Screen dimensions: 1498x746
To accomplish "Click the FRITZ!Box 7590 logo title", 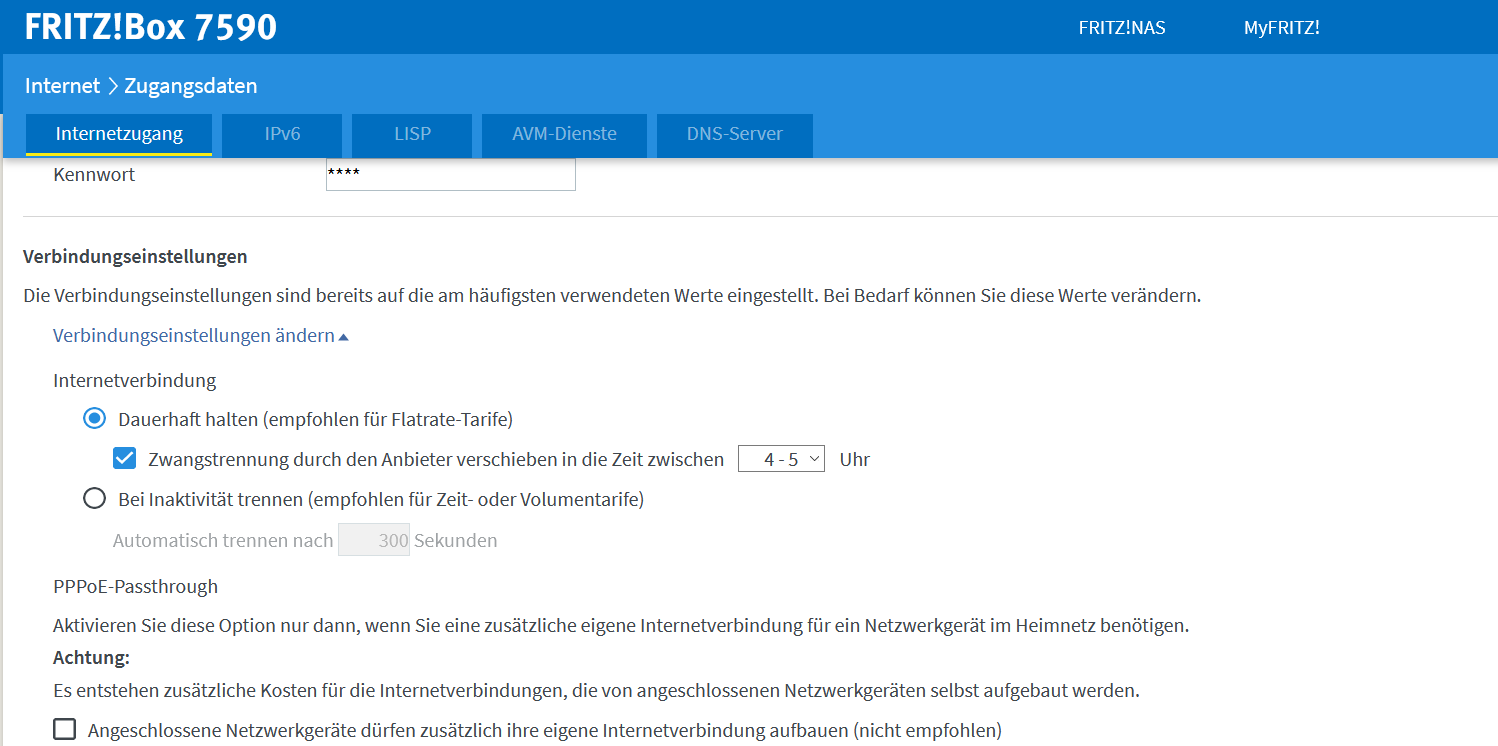I will coord(151,27).
